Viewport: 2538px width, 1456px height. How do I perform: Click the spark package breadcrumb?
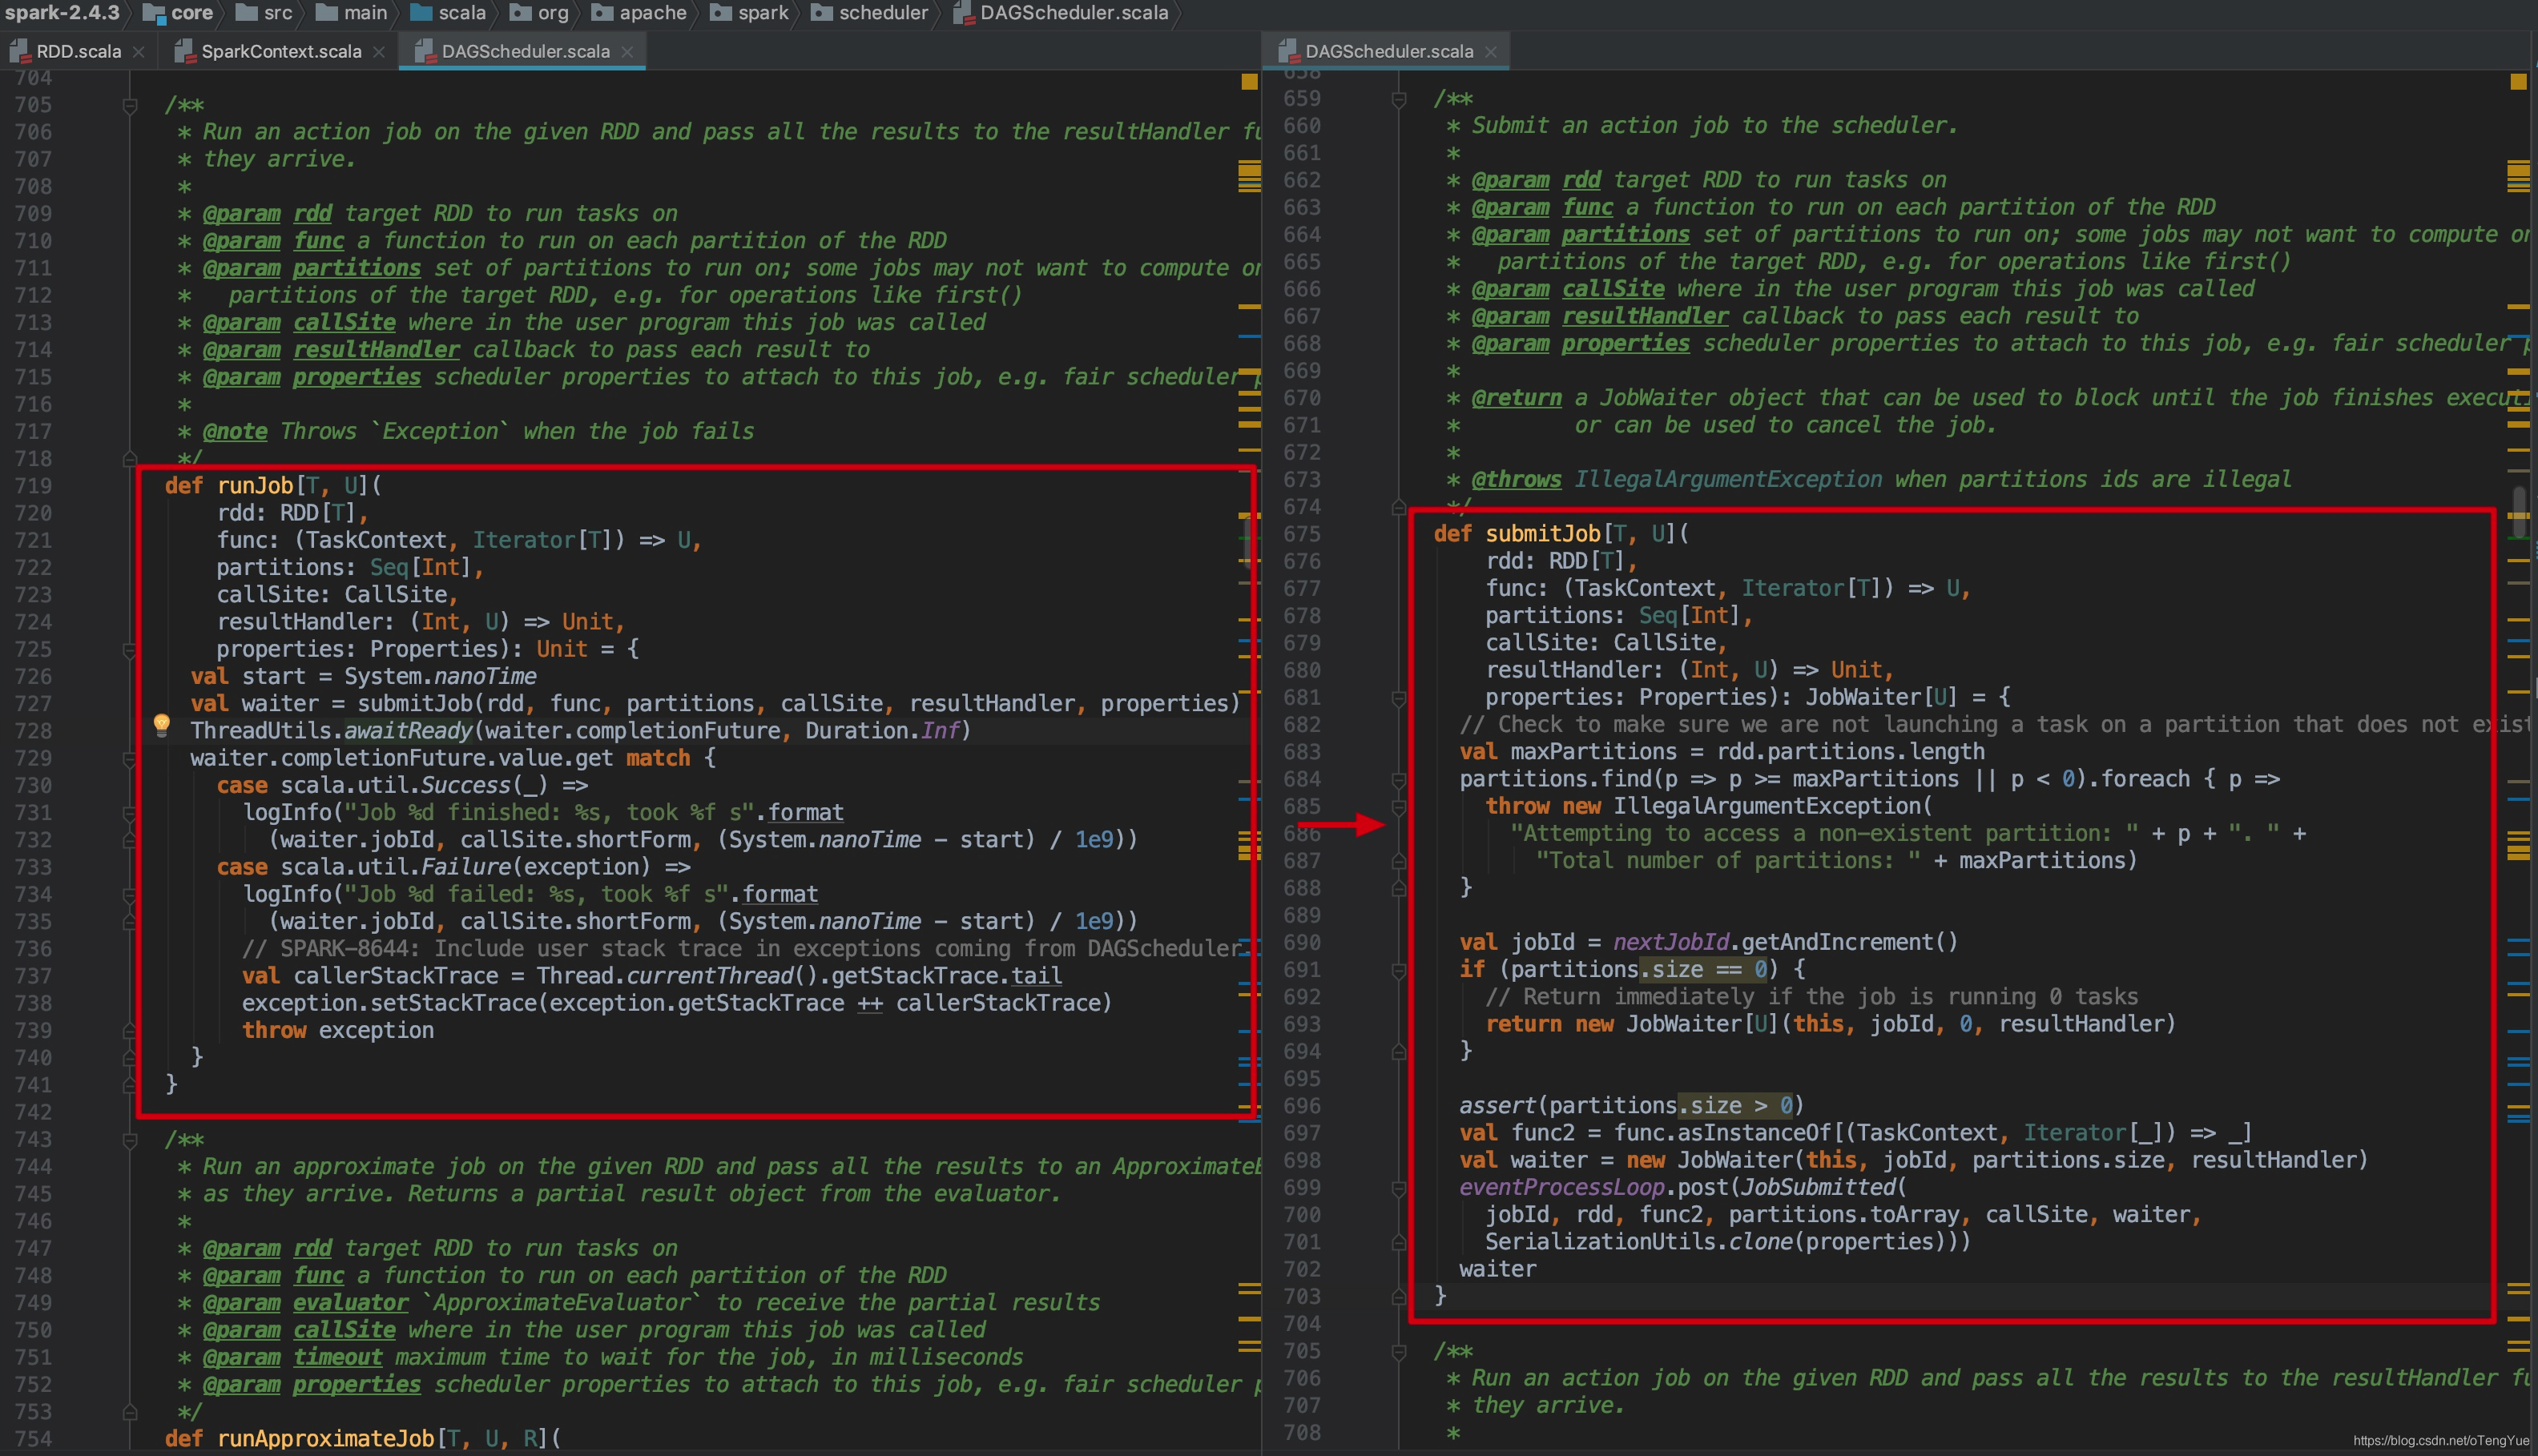[x=749, y=13]
